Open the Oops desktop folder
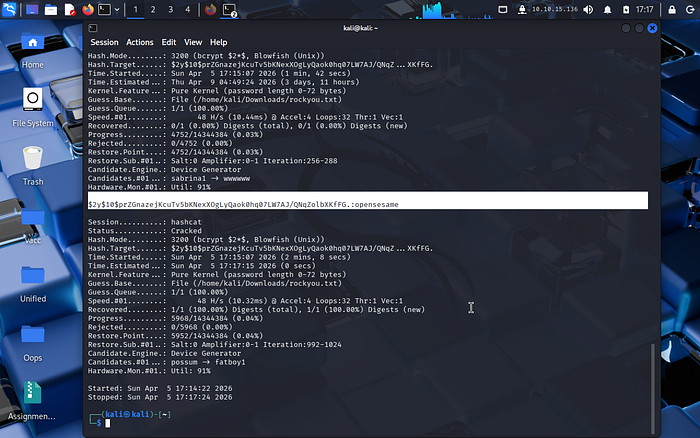Viewport: 700px width, 438px height. [33, 343]
